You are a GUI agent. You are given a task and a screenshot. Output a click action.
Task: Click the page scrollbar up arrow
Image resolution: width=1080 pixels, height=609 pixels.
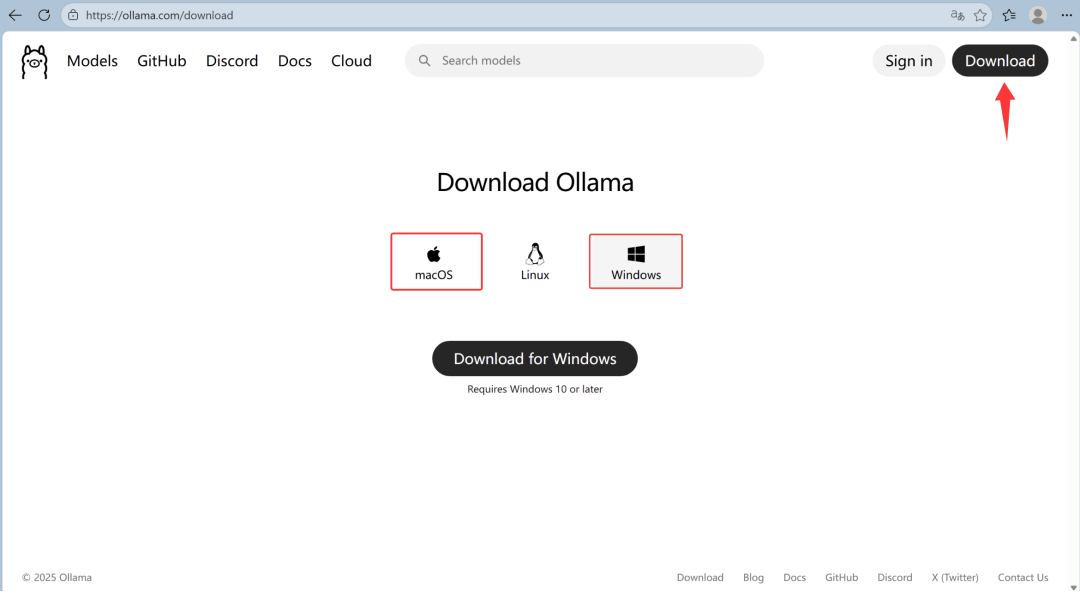click(1073, 39)
